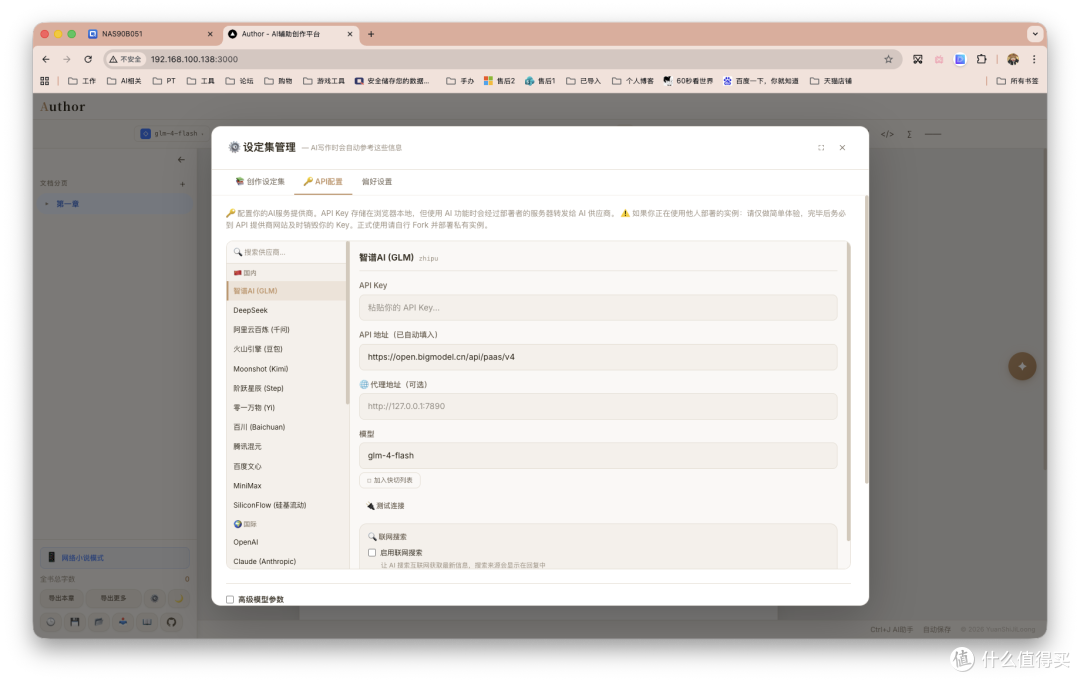Click 测试连接 button

point(386,506)
